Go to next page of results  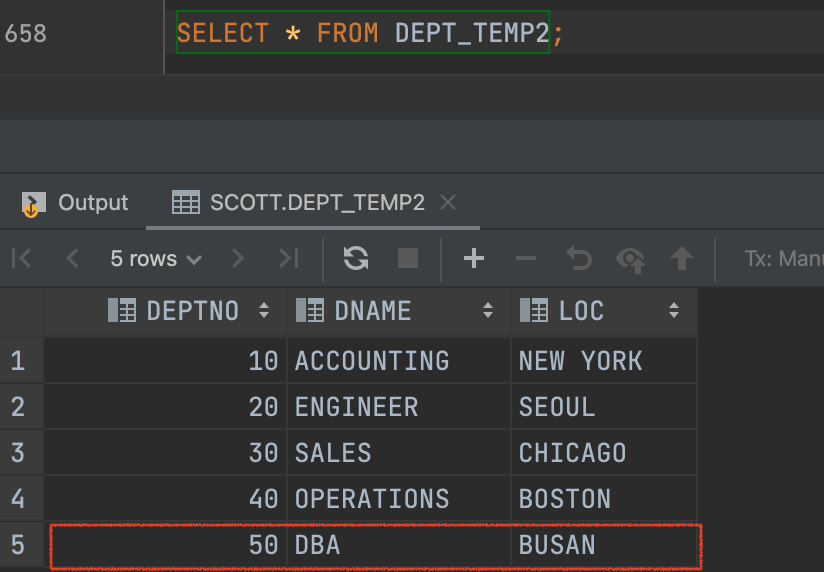point(238,258)
